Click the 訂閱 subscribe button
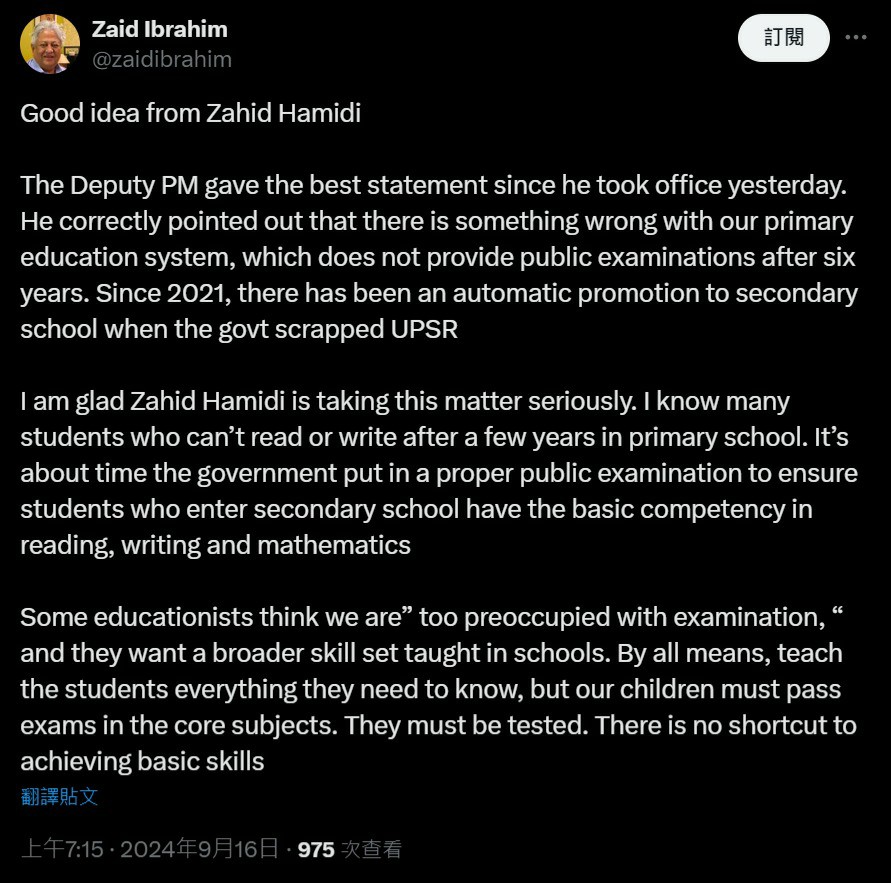The width and height of the screenshot is (891, 883). pyautogui.click(x=784, y=38)
